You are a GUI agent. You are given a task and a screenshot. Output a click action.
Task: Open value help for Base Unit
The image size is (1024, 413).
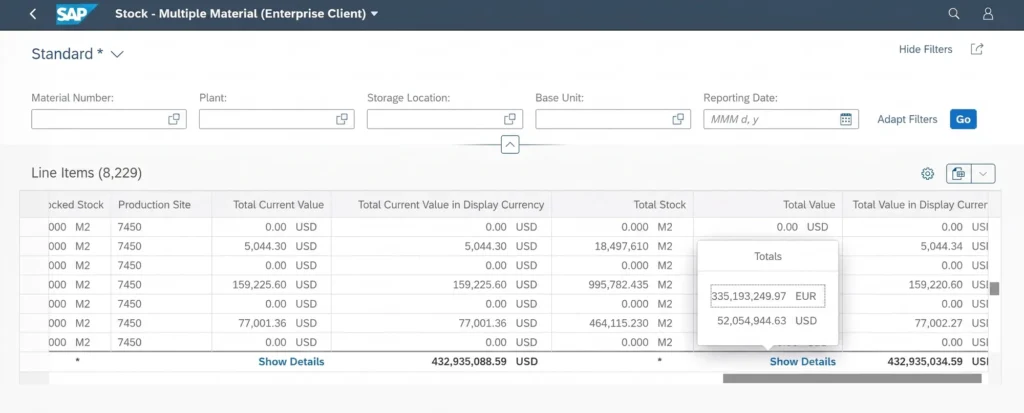click(x=678, y=119)
